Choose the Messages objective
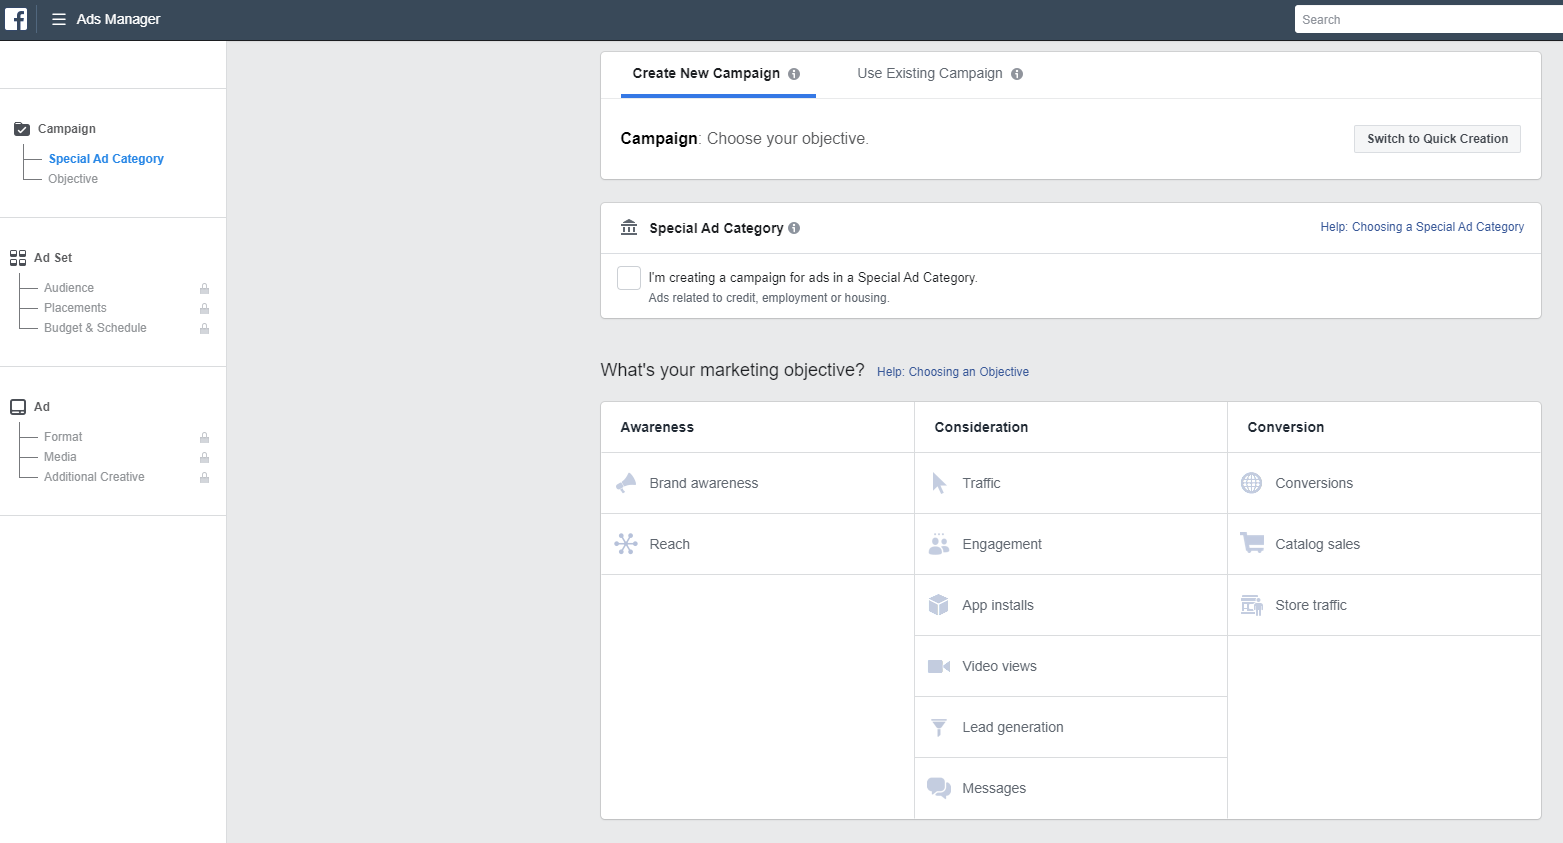Screen dimensions: 1563x843 [x=993, y=788]
